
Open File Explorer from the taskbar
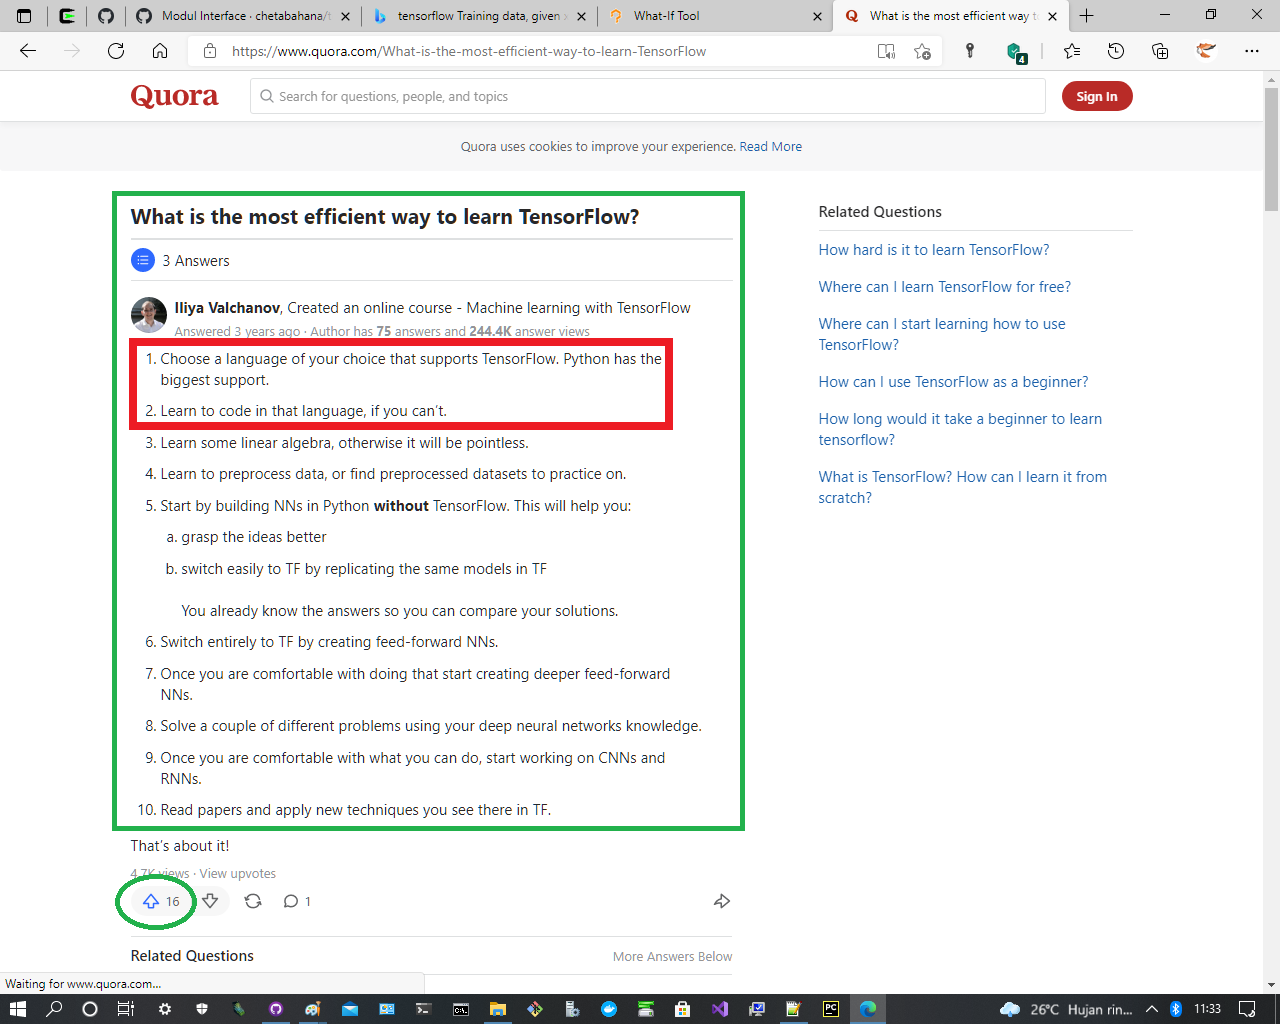(498, 1009)
